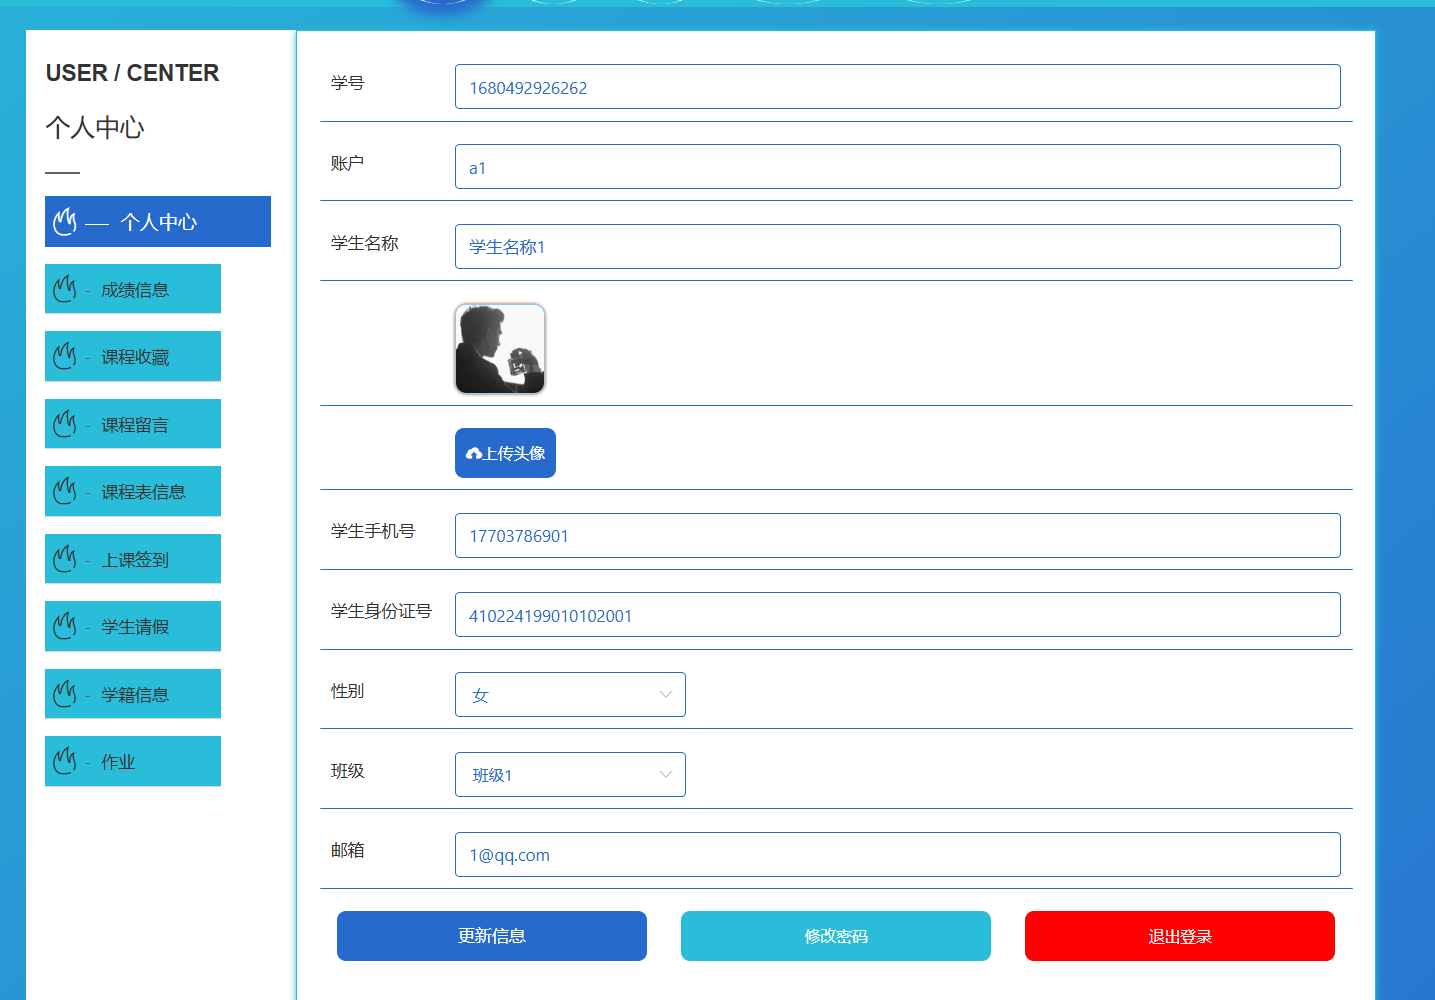Click the flame icon beside 作业
The image size is (1435, 1000).
[x=65, y=761]
